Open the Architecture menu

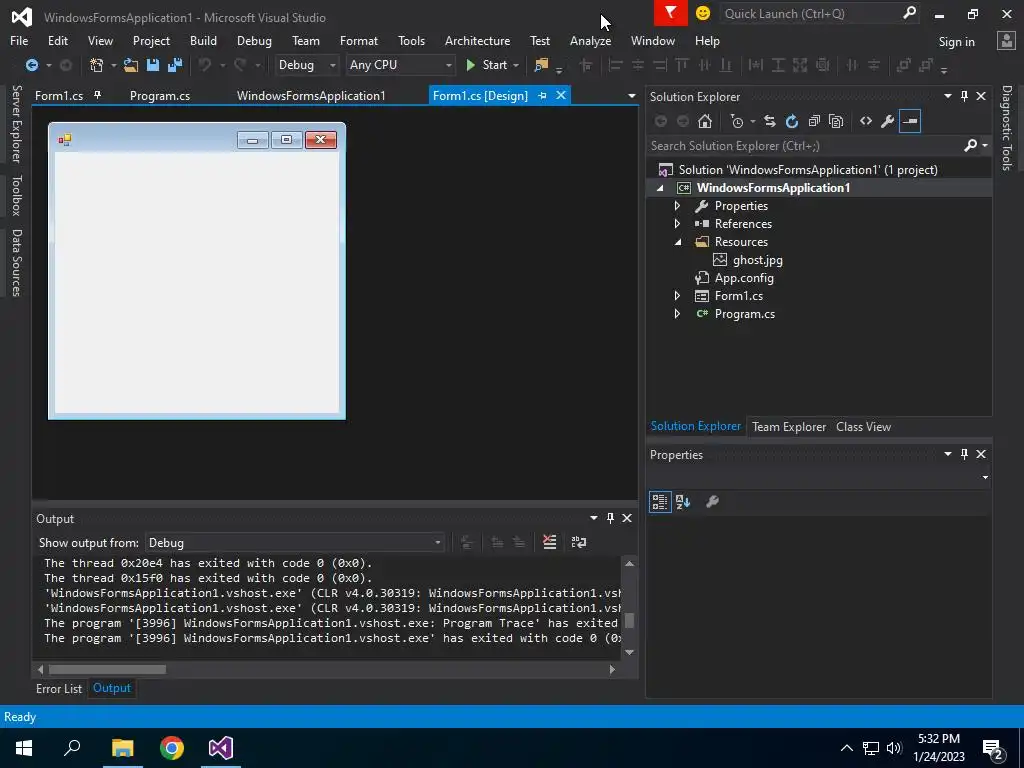point(477,40)
